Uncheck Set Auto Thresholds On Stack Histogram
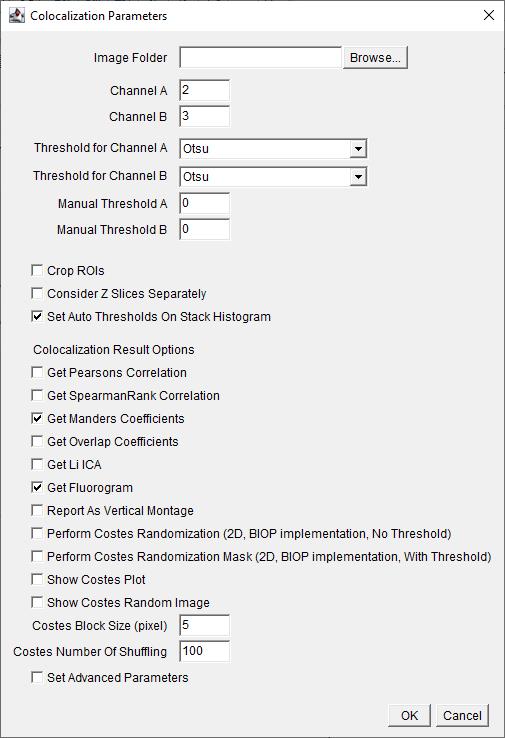The height and width of the screenshot is (738, 505). [37, 317]
